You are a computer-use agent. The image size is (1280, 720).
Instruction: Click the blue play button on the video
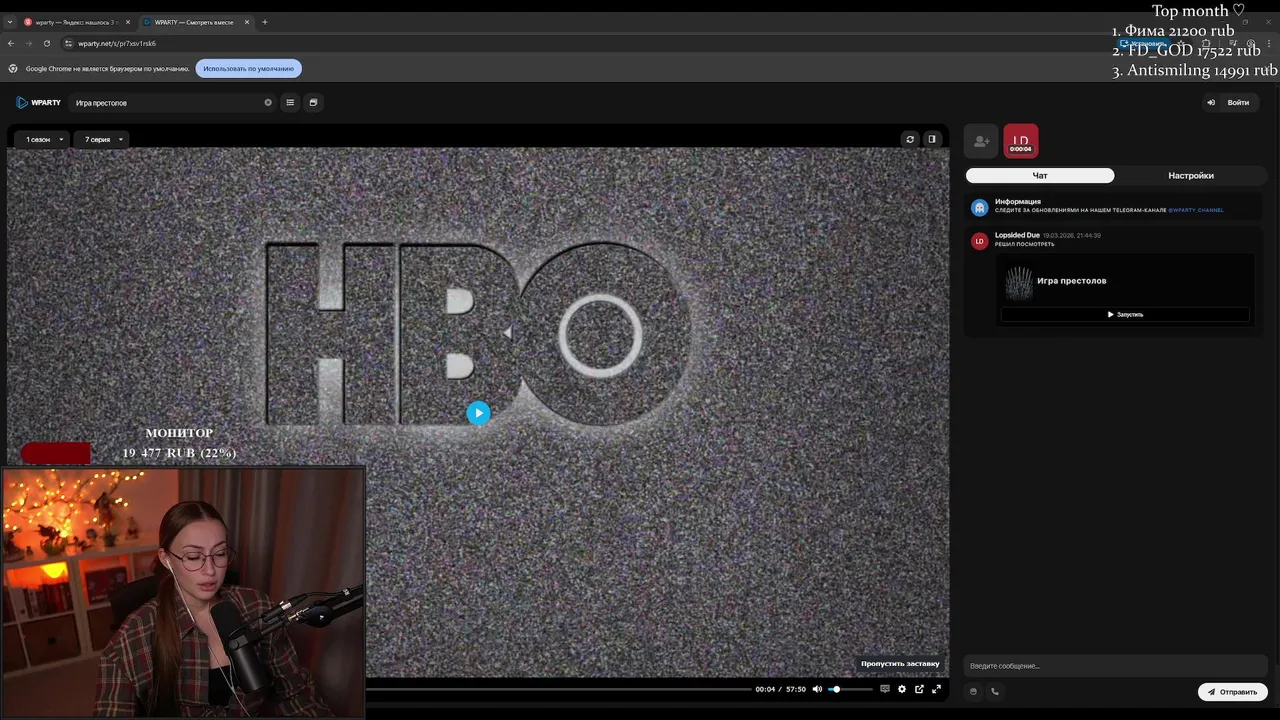tap(478, 413)
